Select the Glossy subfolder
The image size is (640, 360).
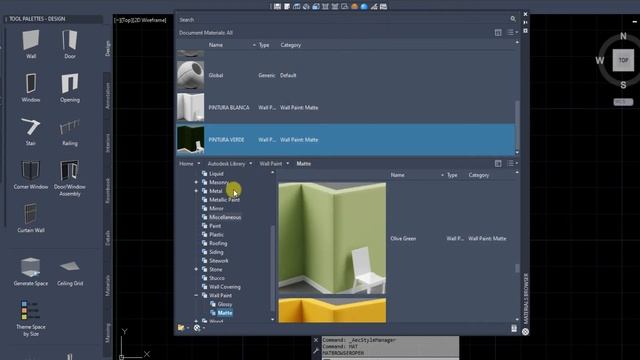[224, 304]
